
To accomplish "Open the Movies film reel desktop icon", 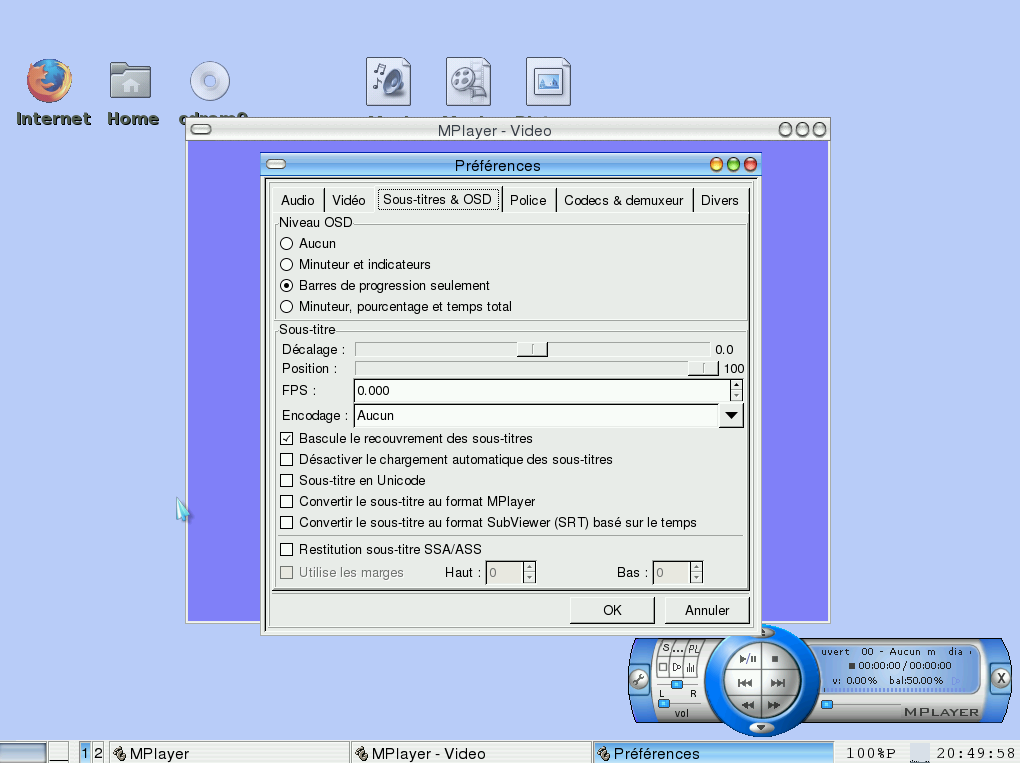I will [468, 81].
